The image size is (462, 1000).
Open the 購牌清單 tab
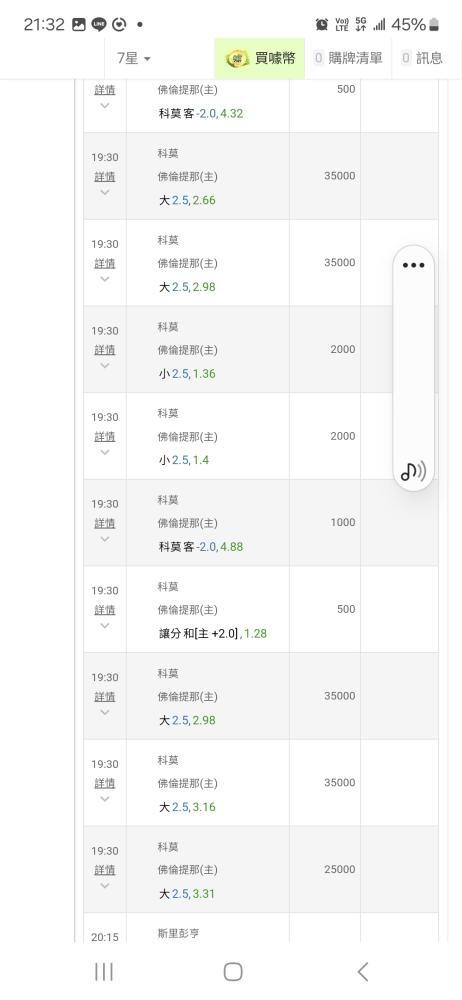[x=348, y=58]
